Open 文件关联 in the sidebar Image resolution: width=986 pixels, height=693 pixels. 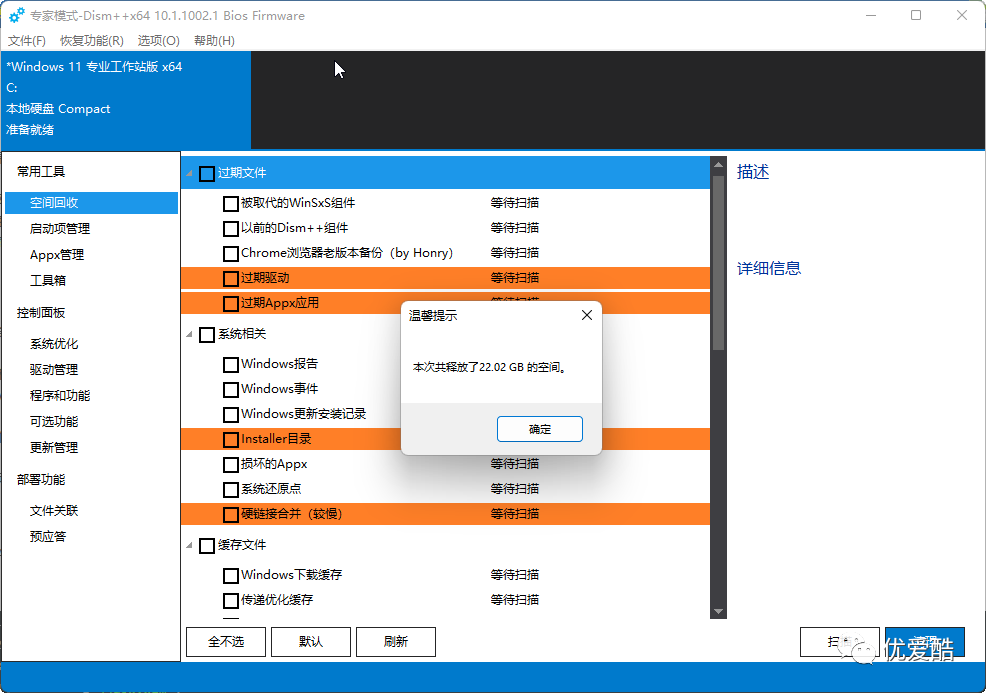pos(54,511)
